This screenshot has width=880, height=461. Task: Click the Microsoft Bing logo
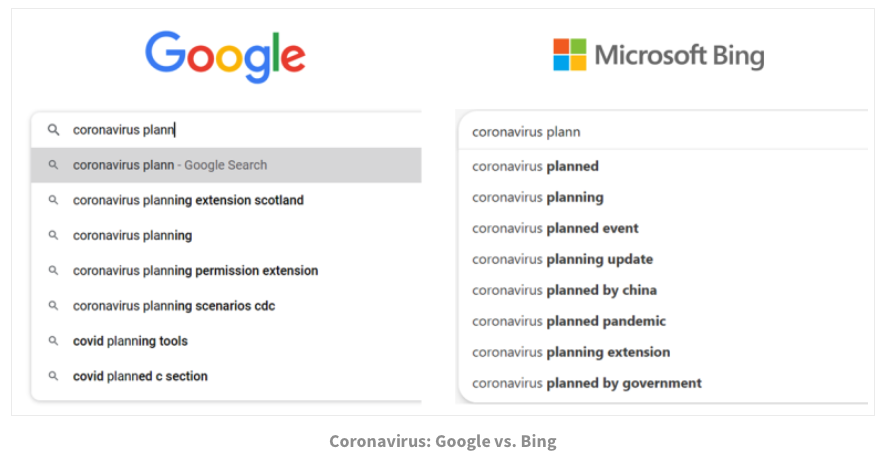658,55
